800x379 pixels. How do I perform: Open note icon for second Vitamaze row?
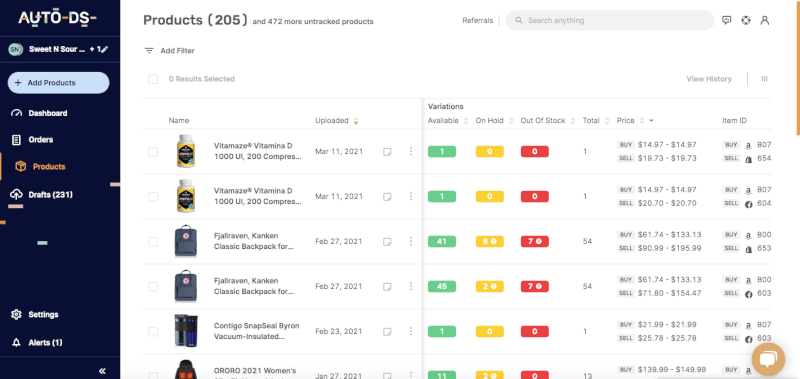[x=387, y=196]
